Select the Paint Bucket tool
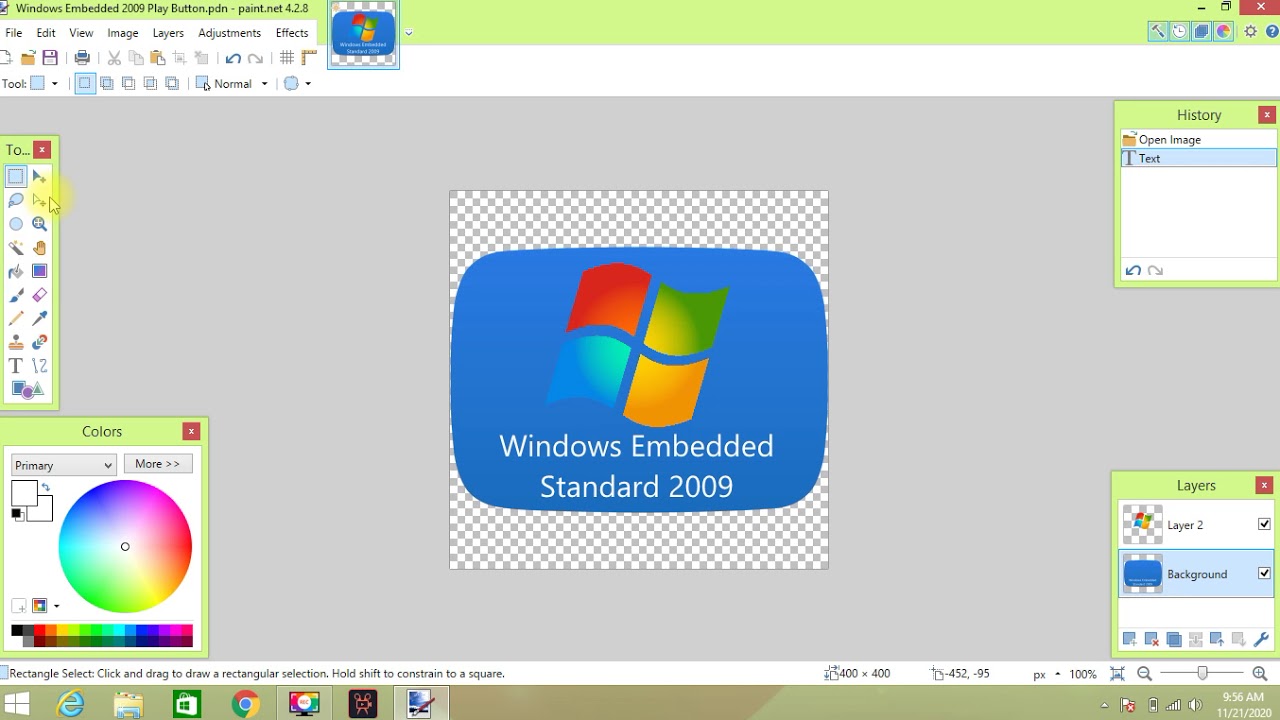This screenshot has height=720, width=1280. [x=16, y=271]
